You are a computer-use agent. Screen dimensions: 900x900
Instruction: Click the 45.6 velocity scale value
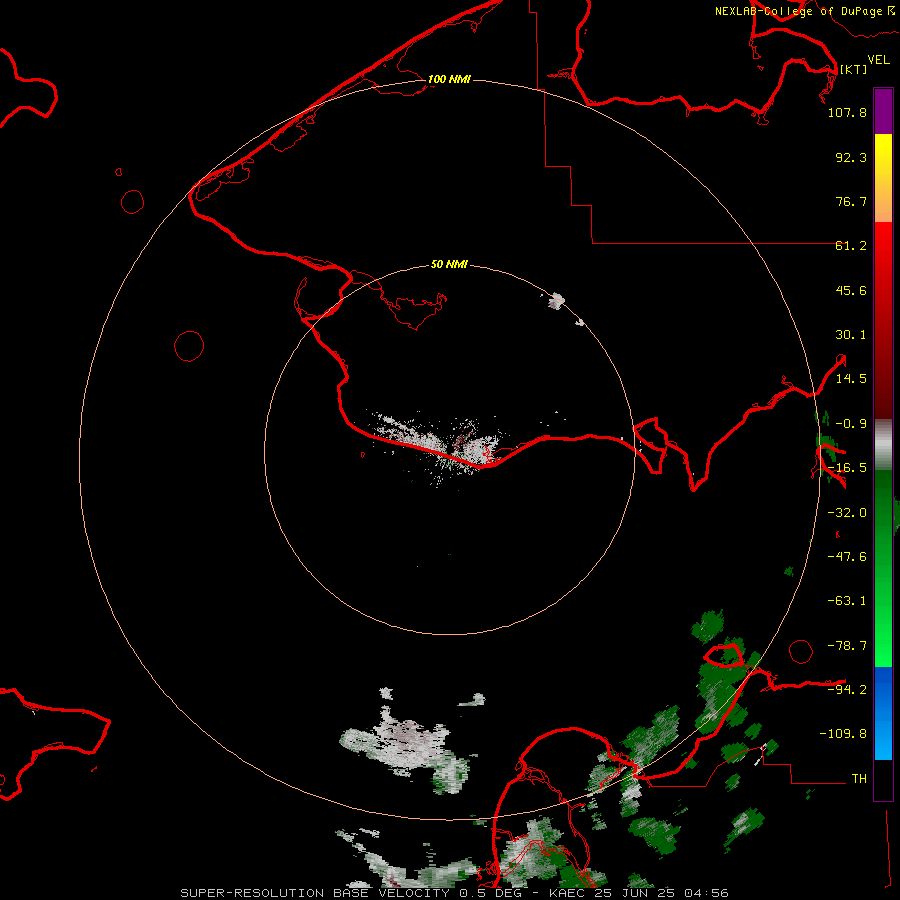pos(851,290)
